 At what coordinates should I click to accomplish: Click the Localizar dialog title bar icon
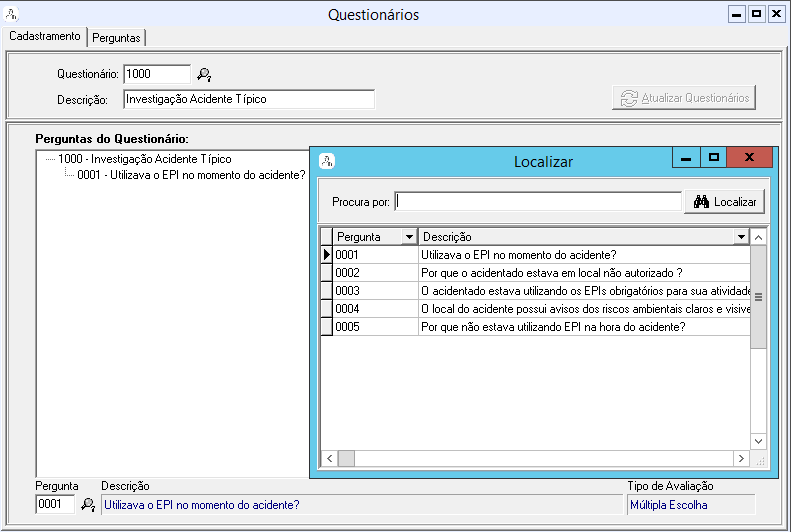point(326,160)
